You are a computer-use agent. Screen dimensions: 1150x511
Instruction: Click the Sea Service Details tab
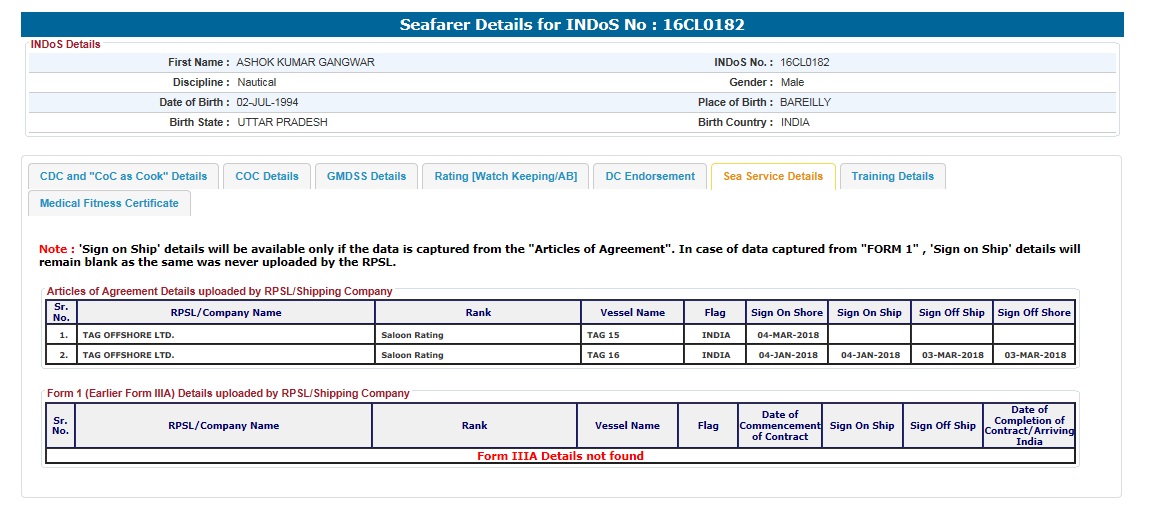pyautogui.click(x=773, y=176)
